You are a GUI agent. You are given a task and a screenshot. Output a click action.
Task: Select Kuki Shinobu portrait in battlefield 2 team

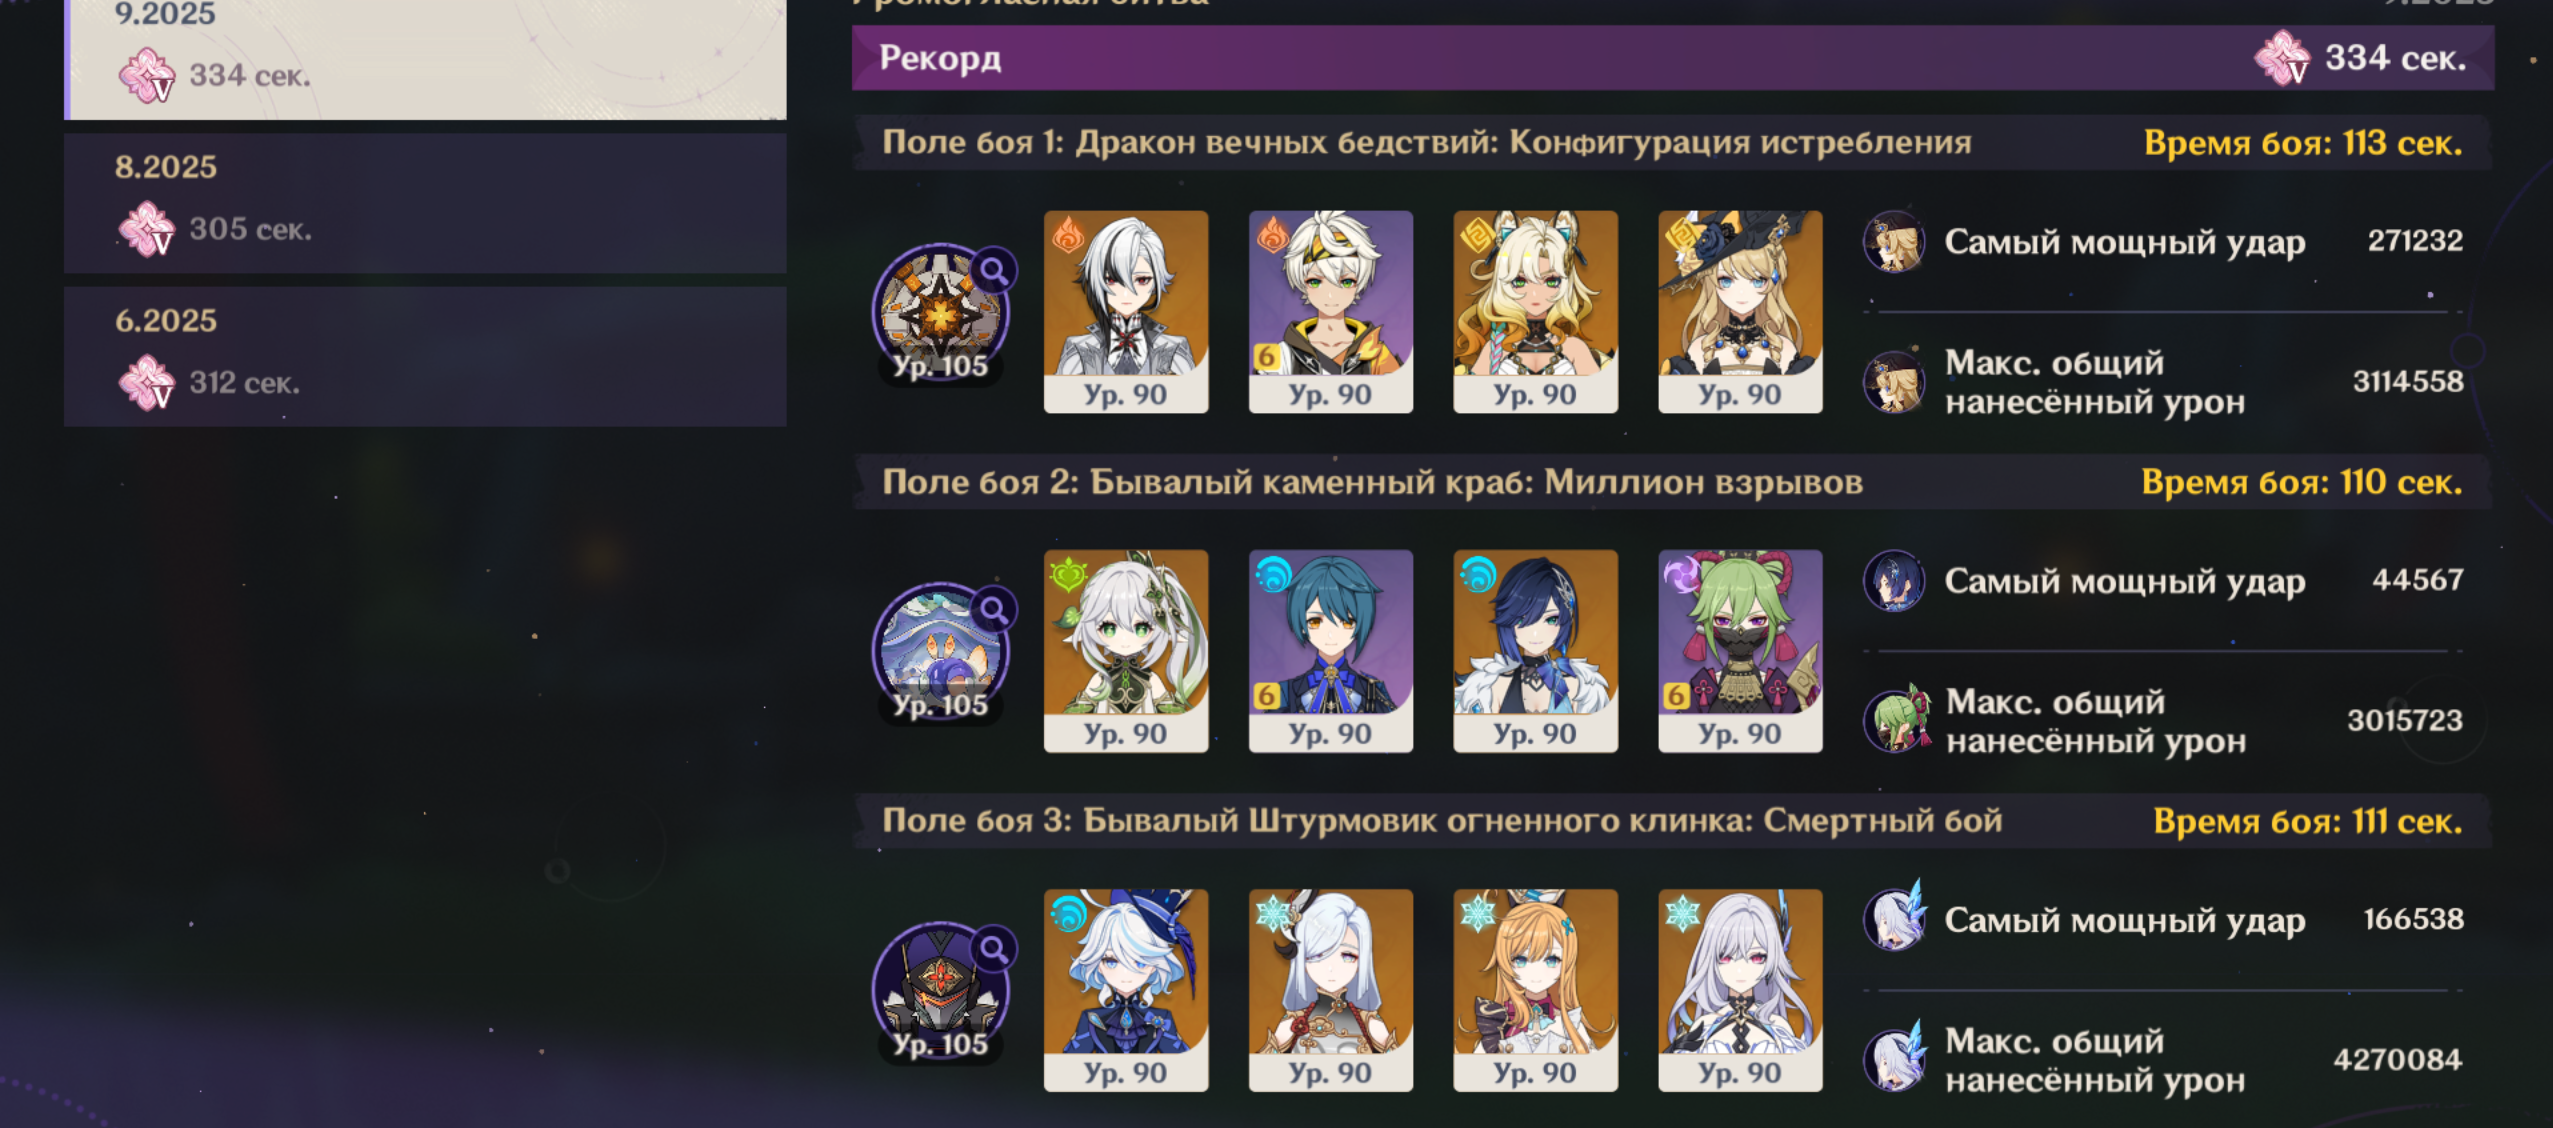(x=1740, y=650)
